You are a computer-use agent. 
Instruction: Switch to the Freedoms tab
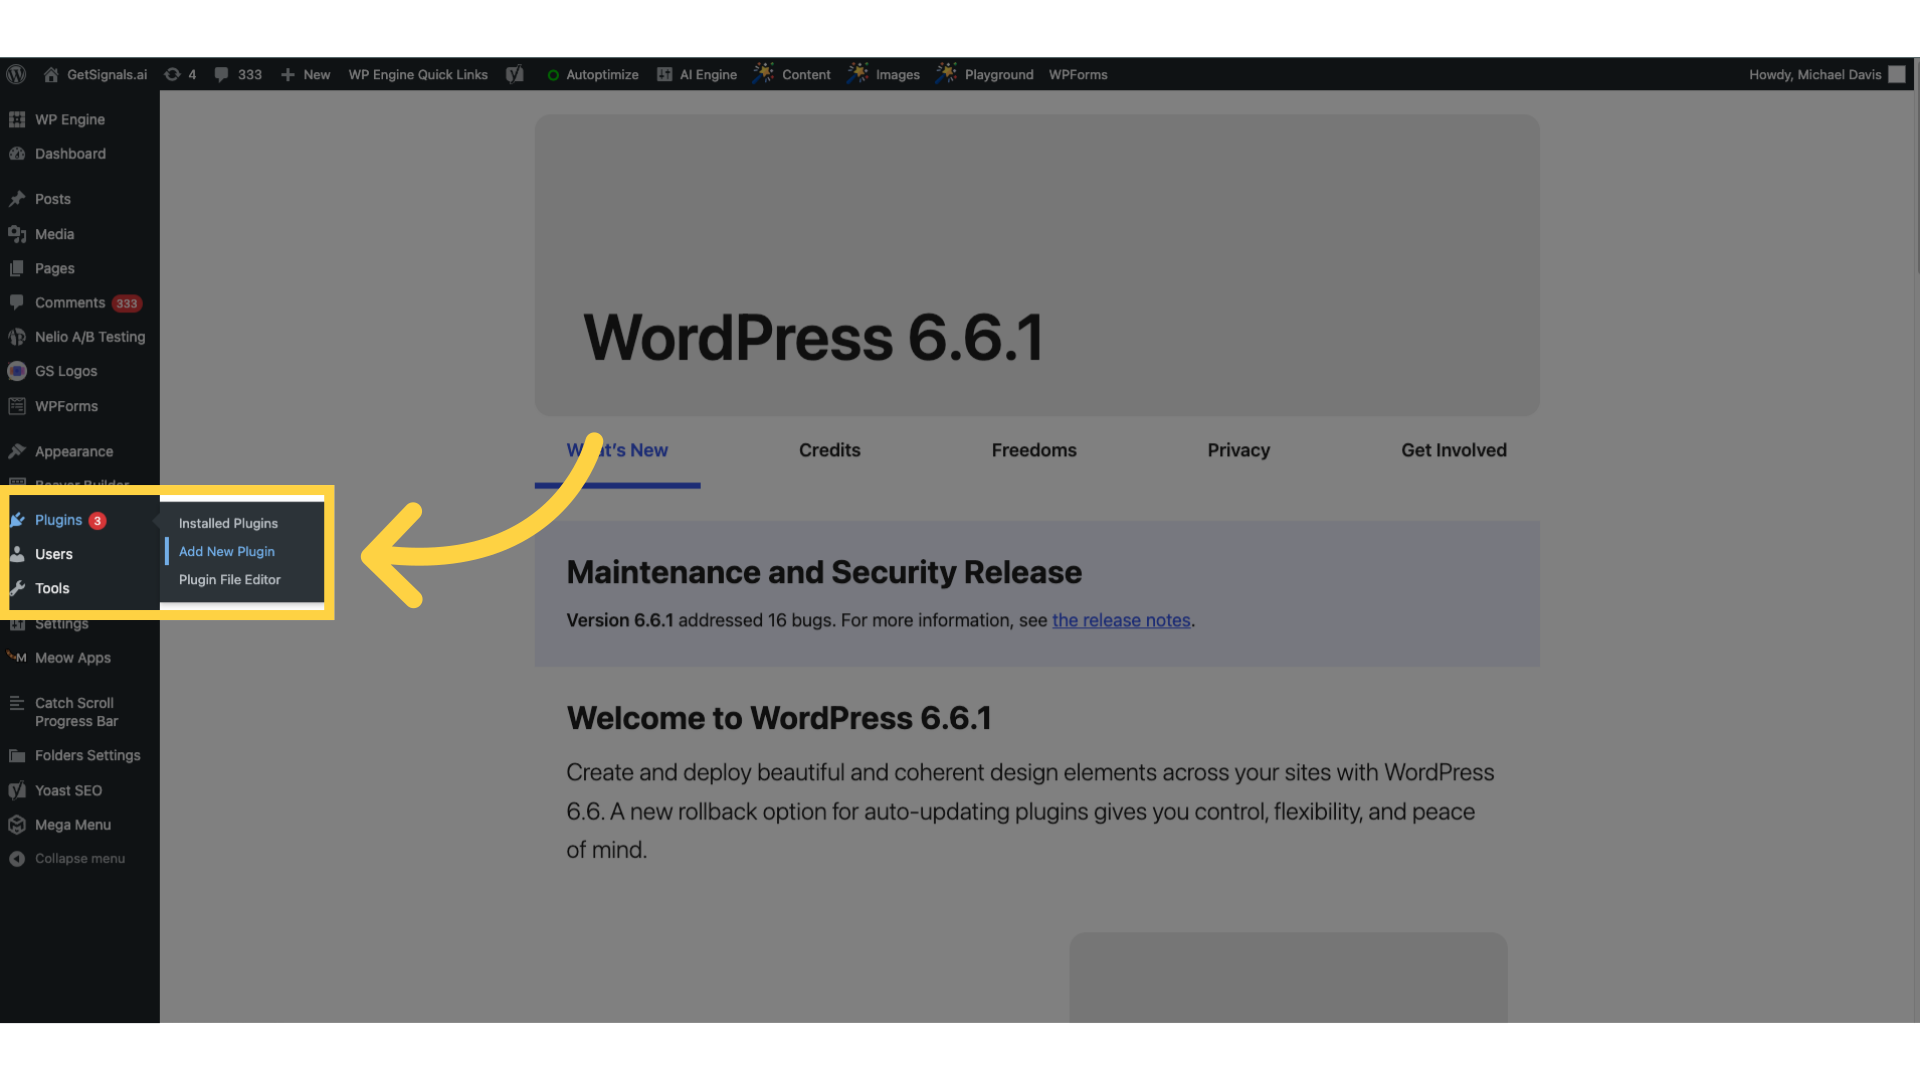point(1034,450)
